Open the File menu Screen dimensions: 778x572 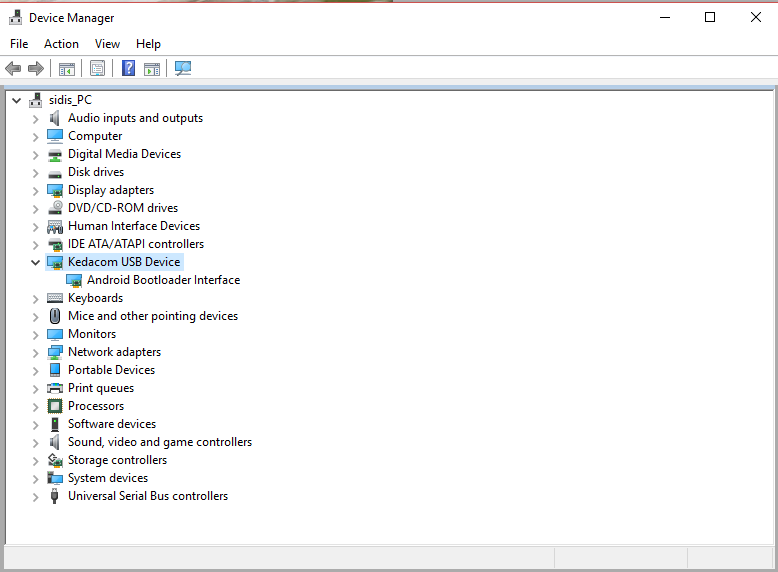pos(19,44)
